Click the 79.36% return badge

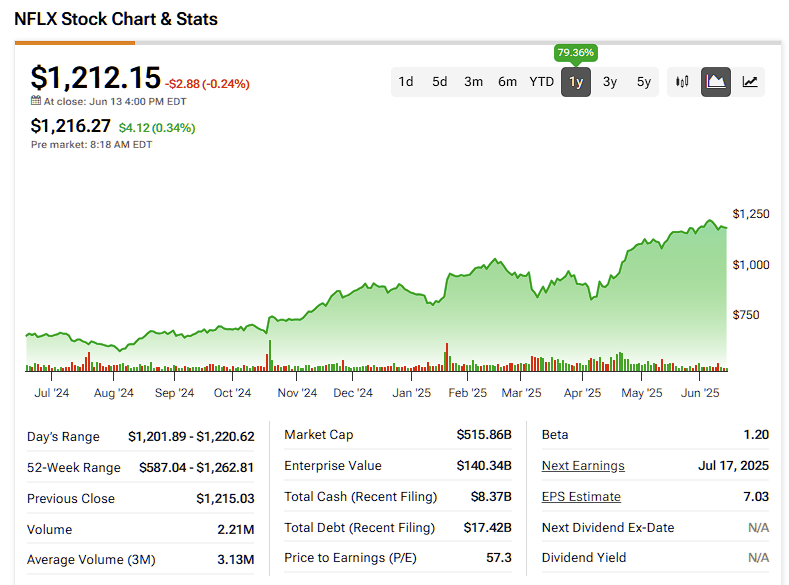pyautogui.click(x=576, y=53)
